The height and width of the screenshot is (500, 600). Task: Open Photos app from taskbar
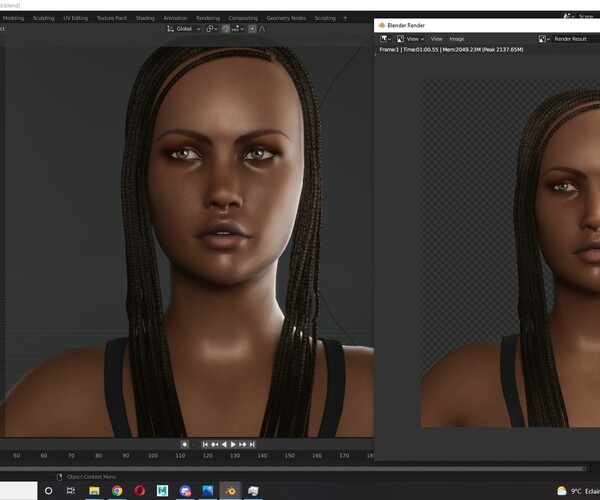point(208,490)
